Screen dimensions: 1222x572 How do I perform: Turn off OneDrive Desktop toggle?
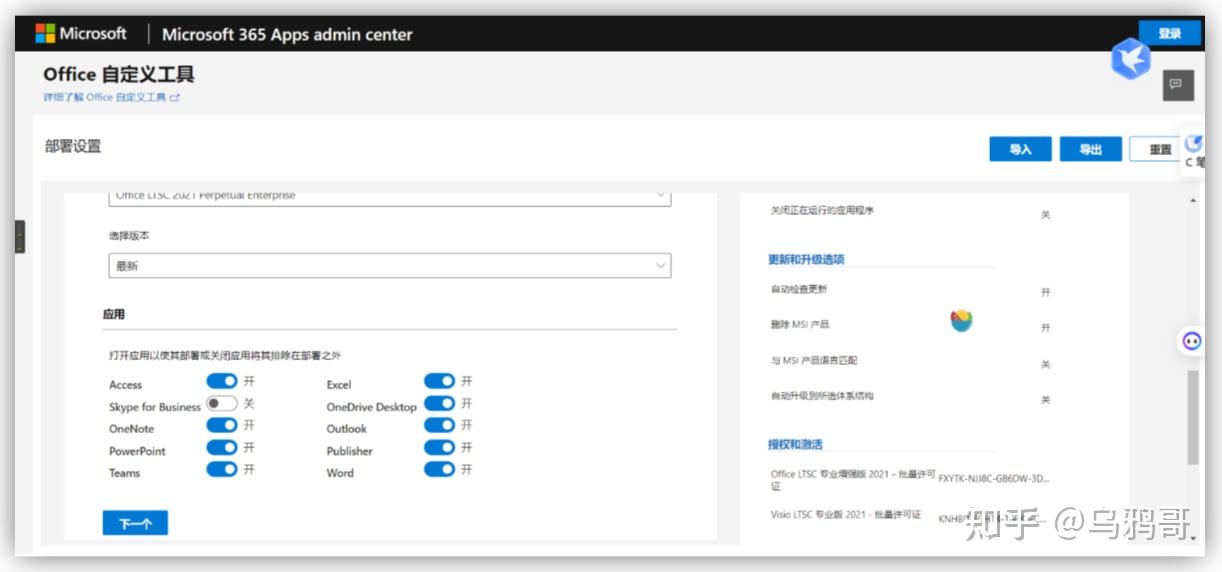click(440, 403)
